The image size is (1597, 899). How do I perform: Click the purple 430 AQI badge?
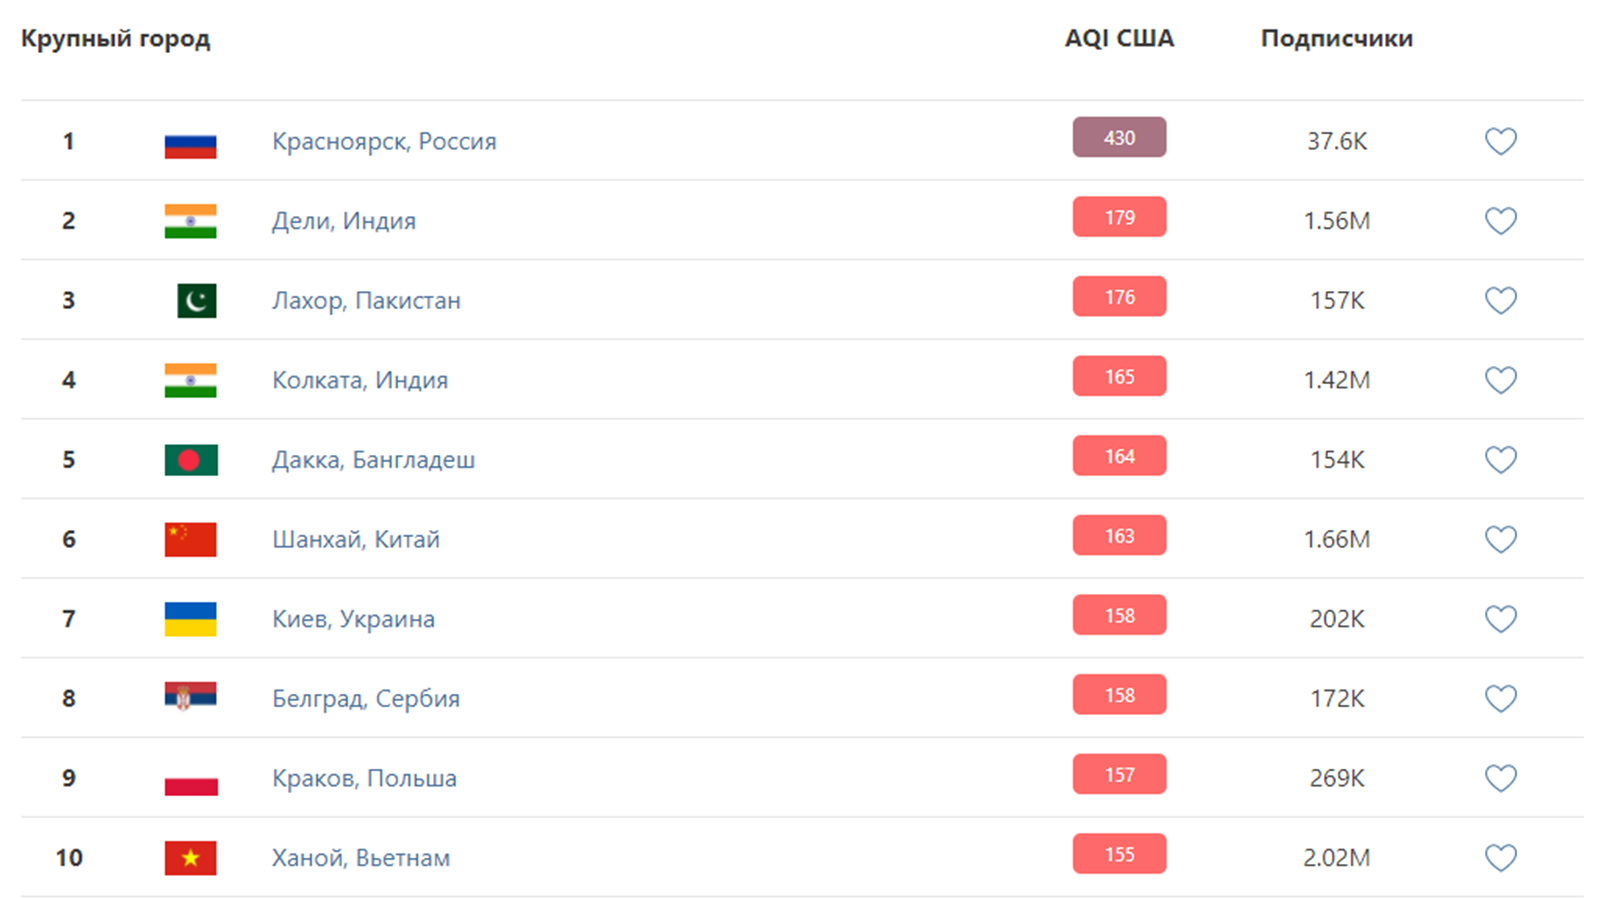click(x=1119, y=138)
